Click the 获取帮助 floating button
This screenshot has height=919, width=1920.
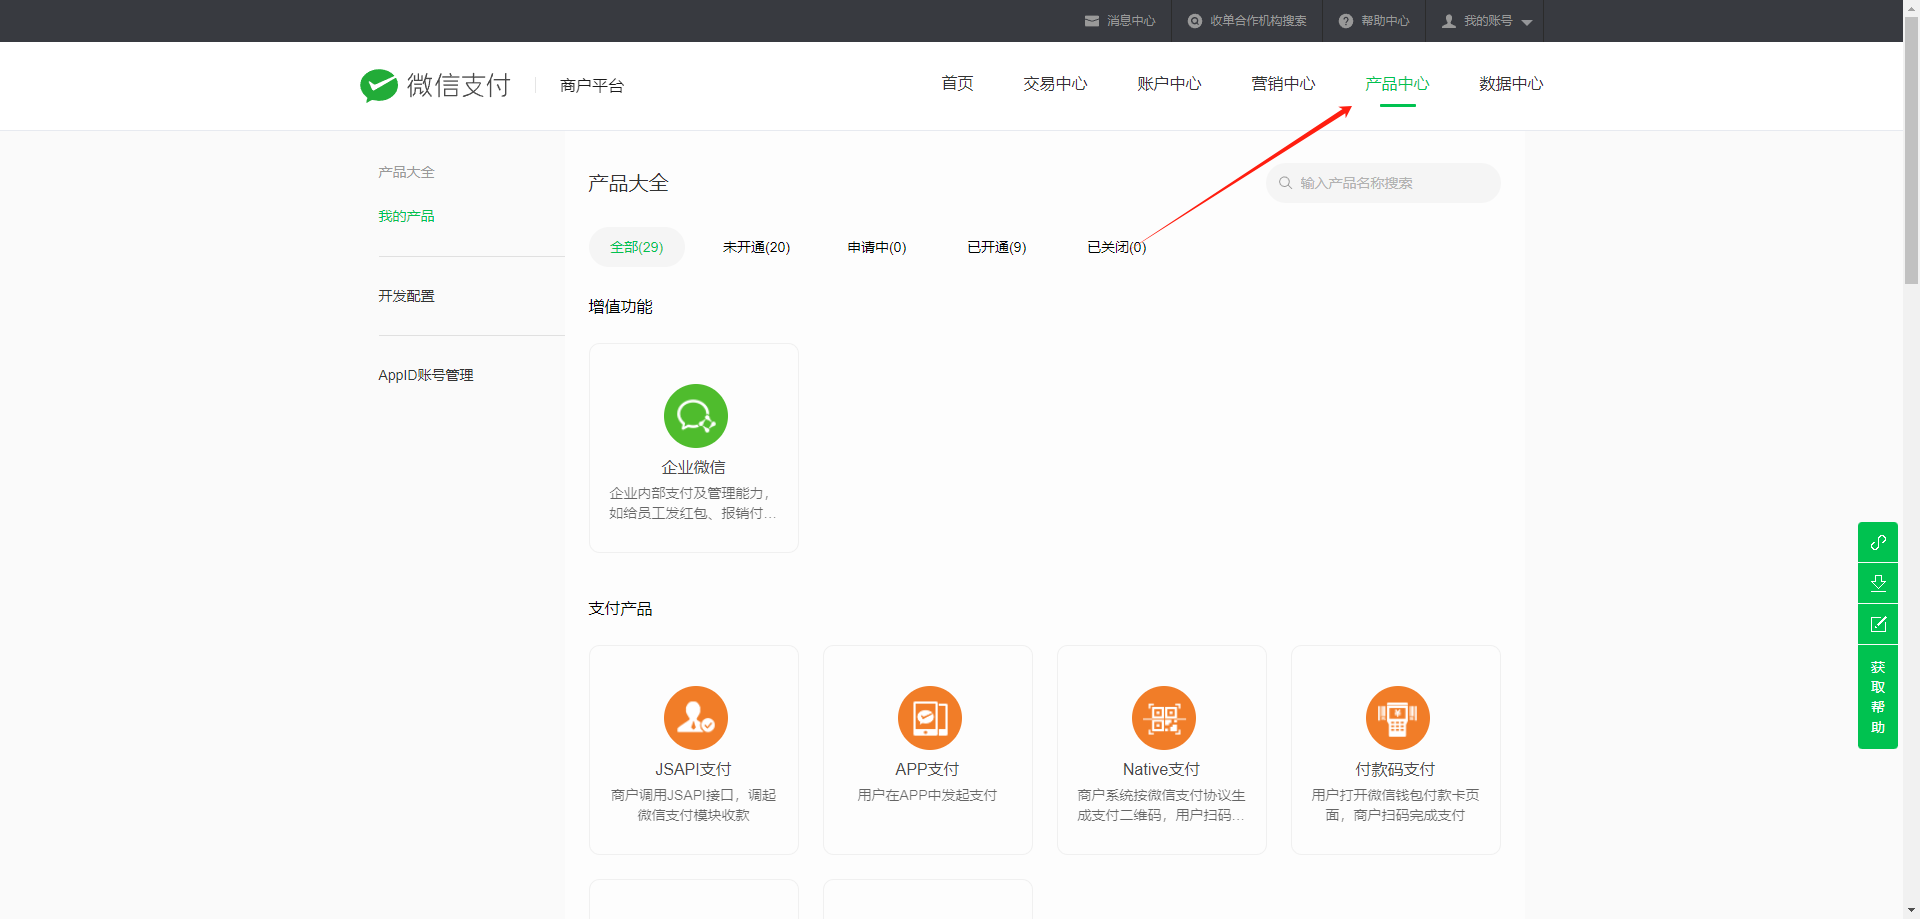point(1877,697)
